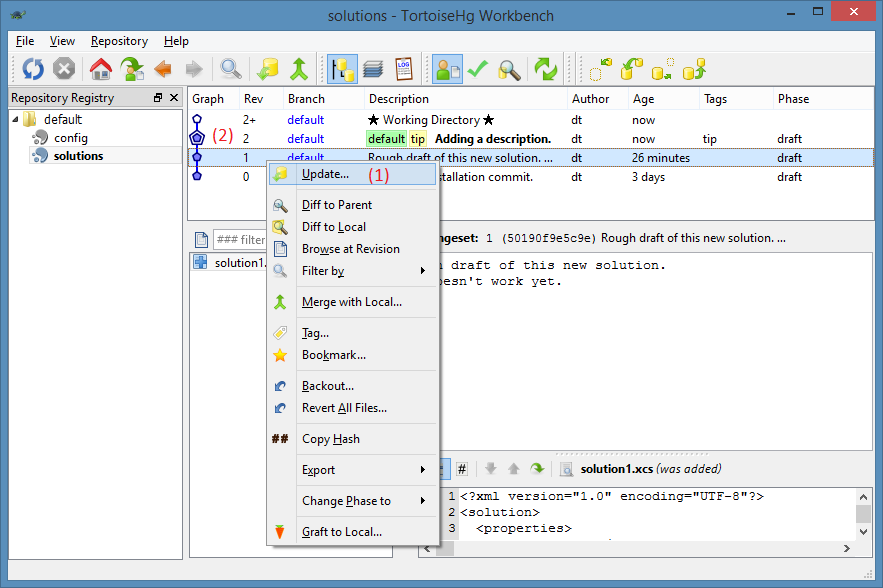Click the Branch column header
Screen dimensions: 883x588
324,99
